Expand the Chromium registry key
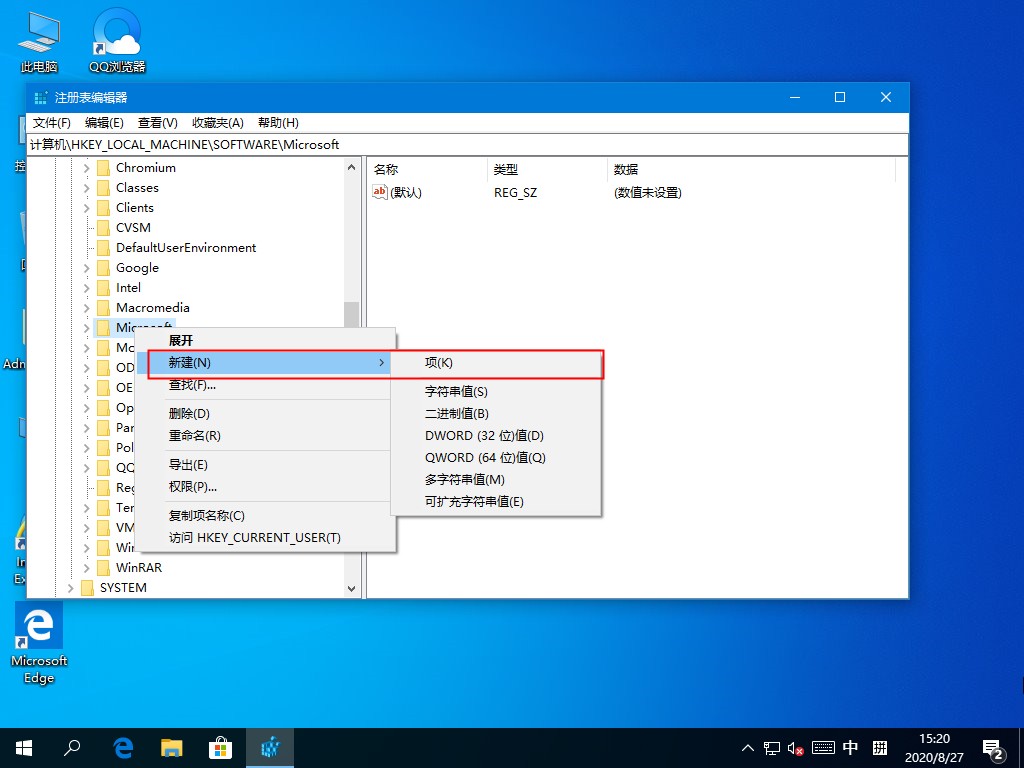 pyautogui.click(x=85, y=167)
